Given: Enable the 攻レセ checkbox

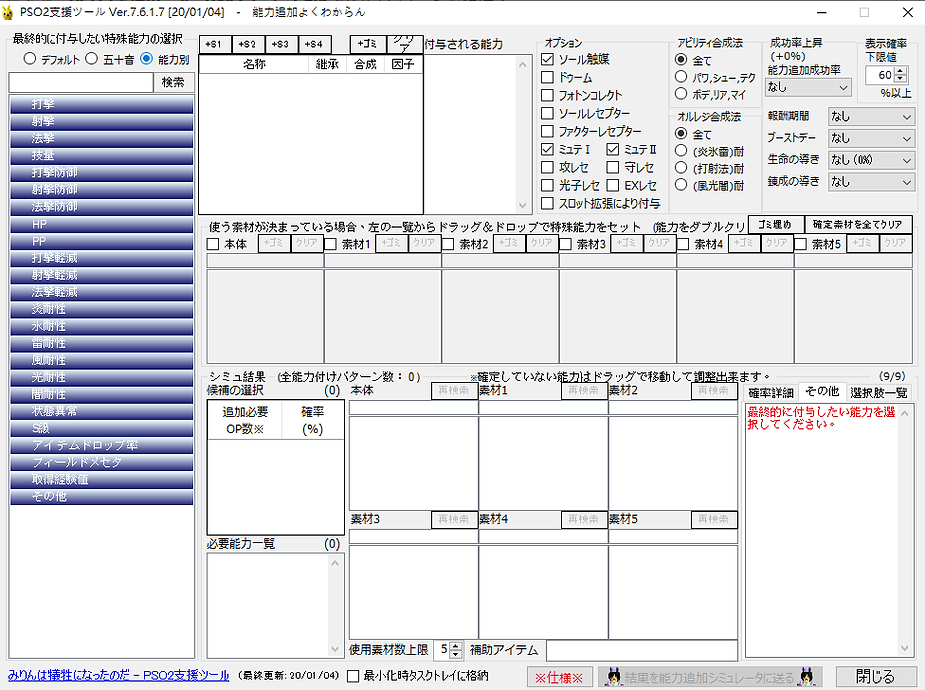Looking at the screenshot, I should [547, 167].
